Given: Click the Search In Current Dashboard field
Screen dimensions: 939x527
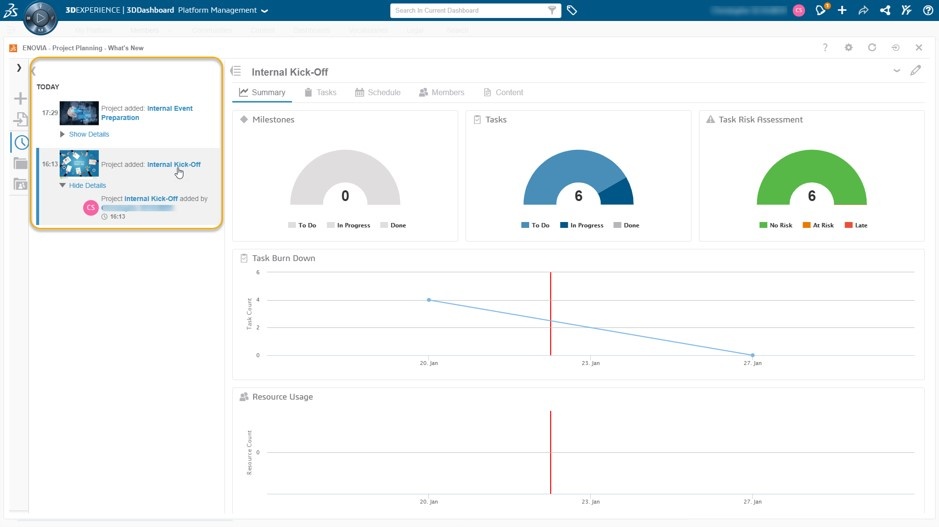Looking at the screenshot, I should click(469, 10).
